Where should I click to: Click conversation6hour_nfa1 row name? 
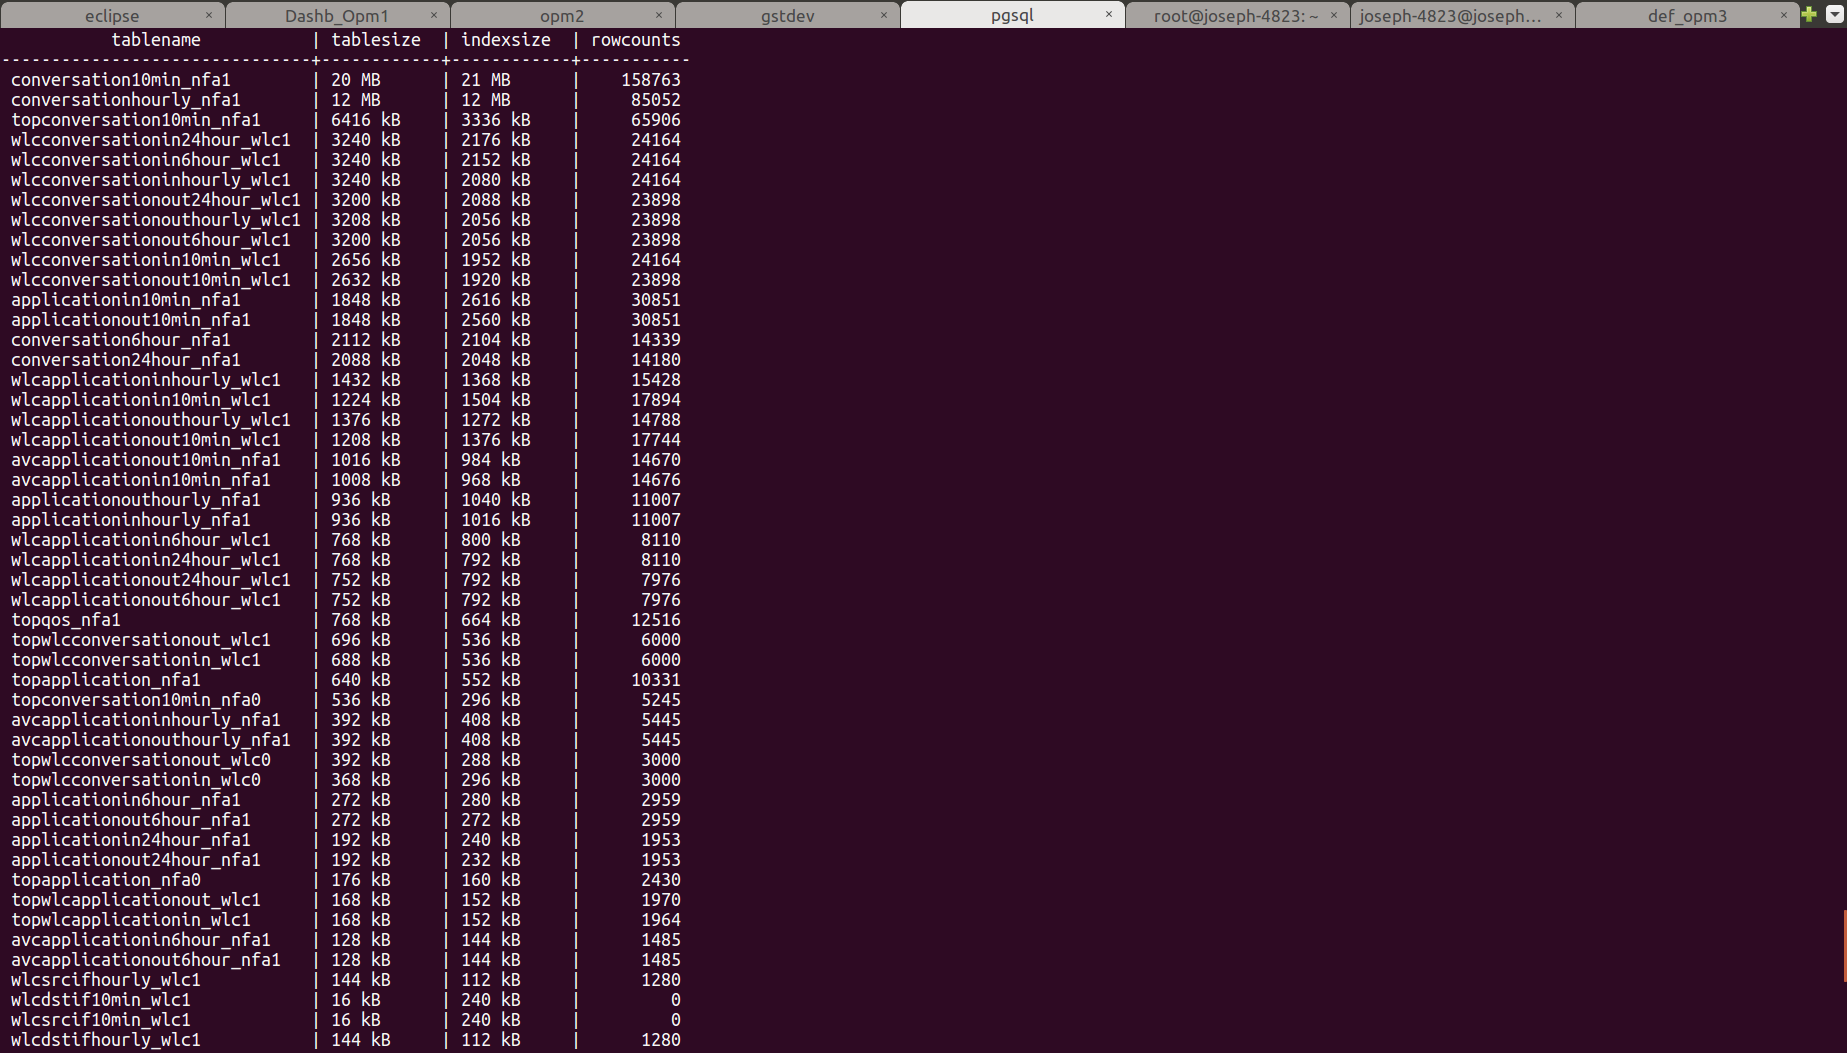coord(121,340)
